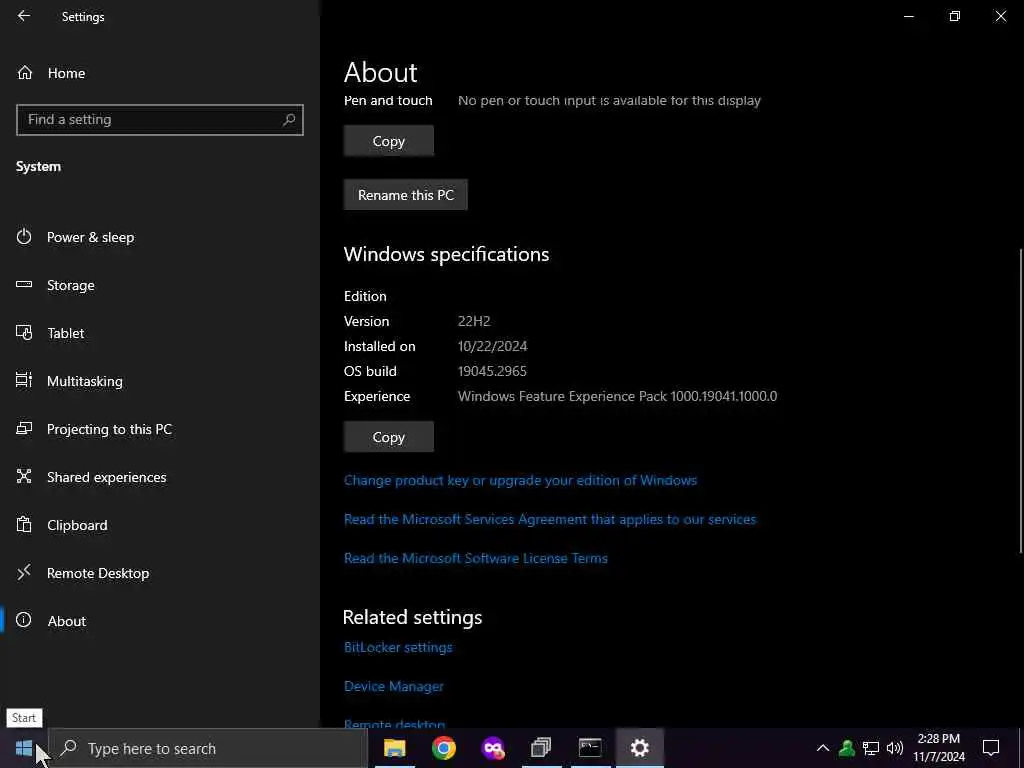This screenshot has width=1024, height=768.
Task: Click the taskbar search box
Action: [208, 748]
